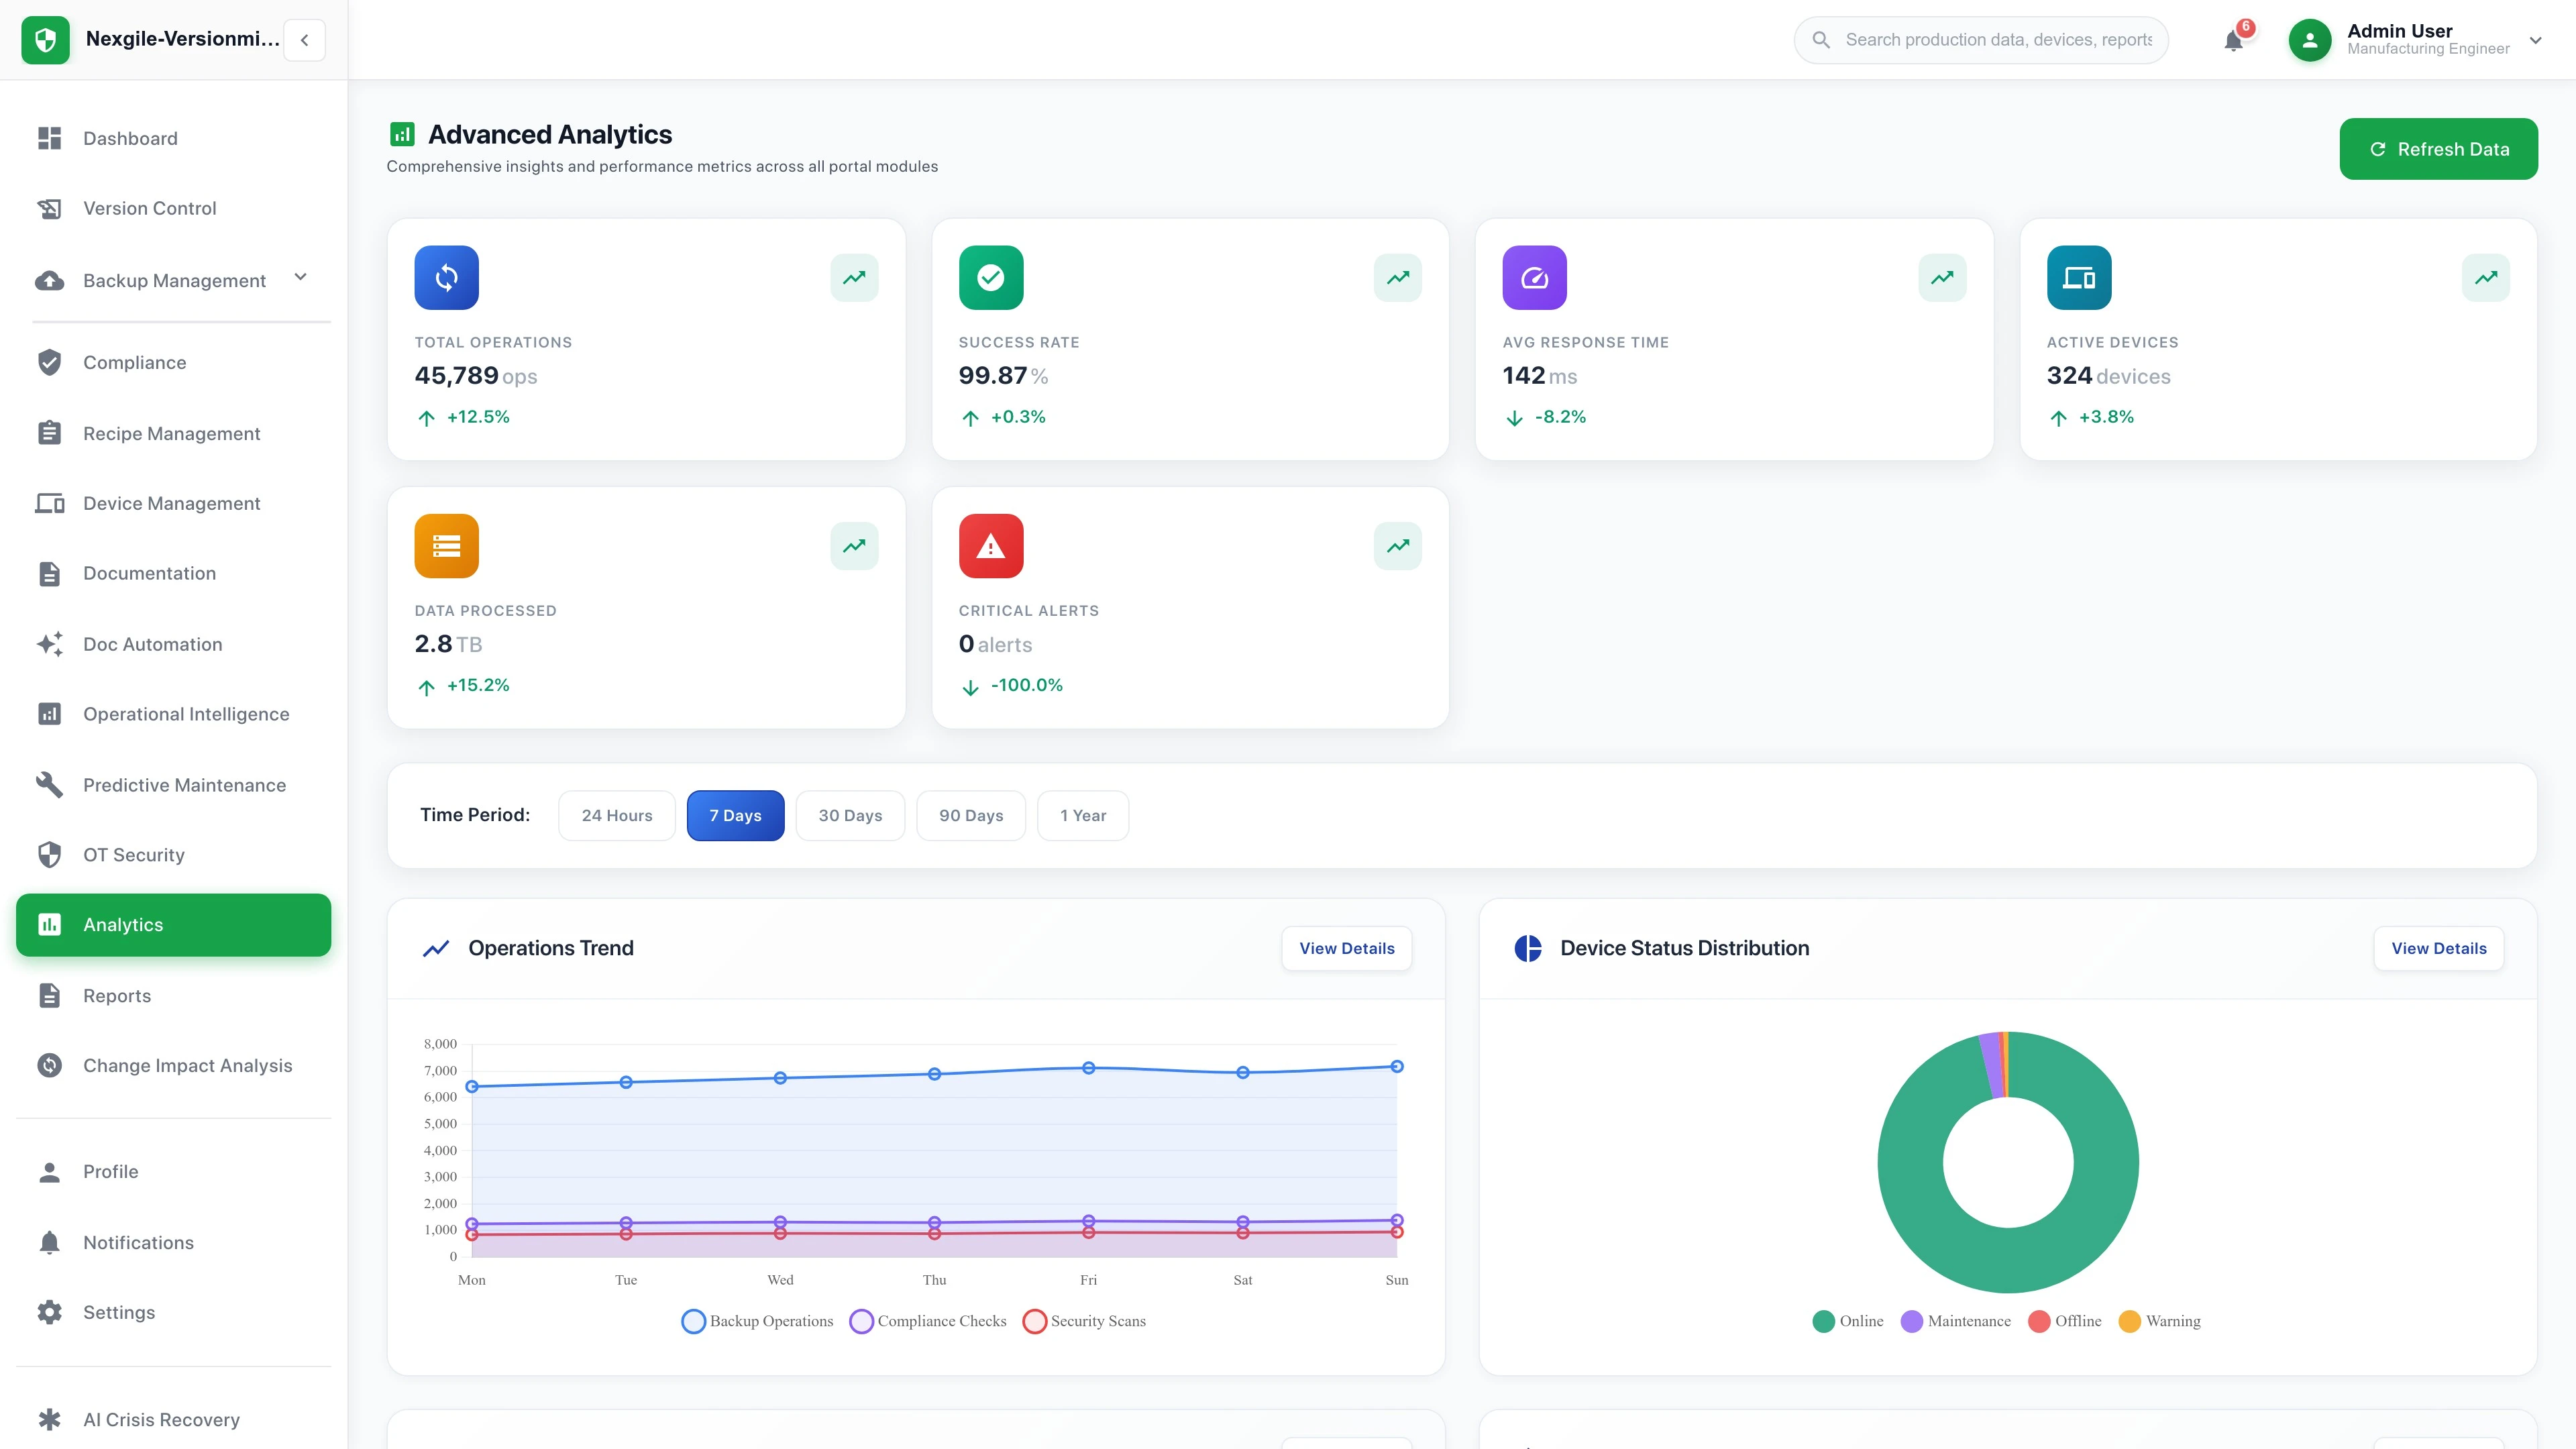The image size is (2576, 1449).
Task: Click the trend icon on Total Operations card
Action: 854,277
